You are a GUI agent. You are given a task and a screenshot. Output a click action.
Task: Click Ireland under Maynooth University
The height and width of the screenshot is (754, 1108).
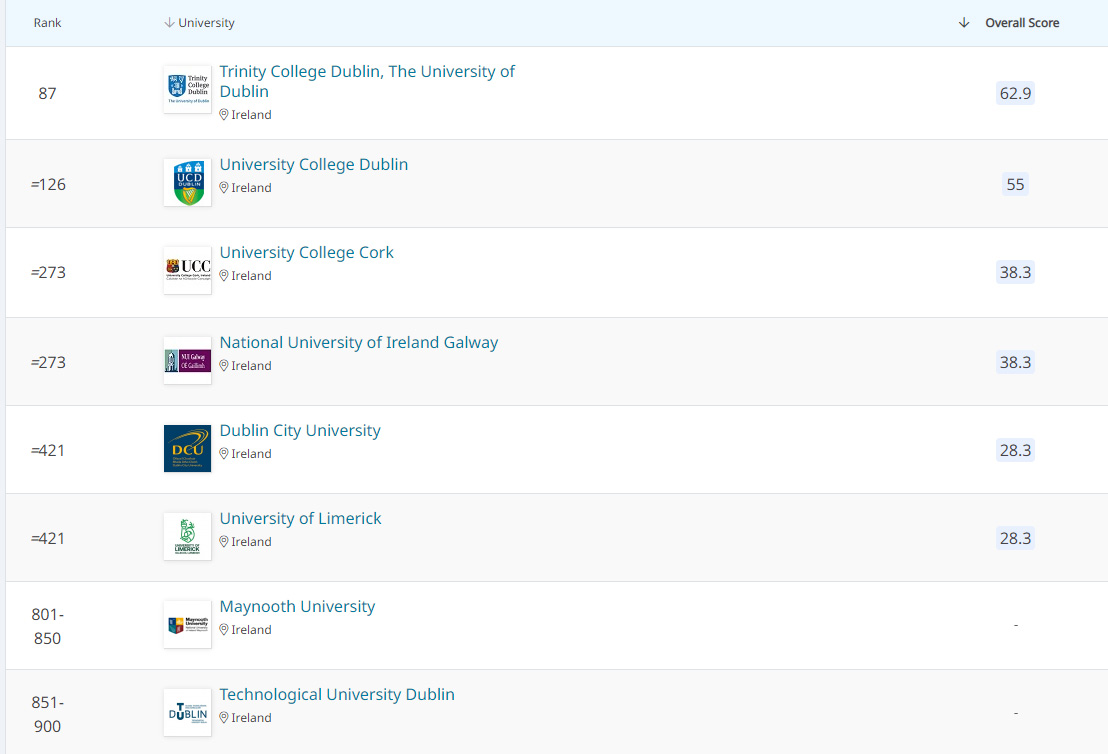click(x=252, y=630)
